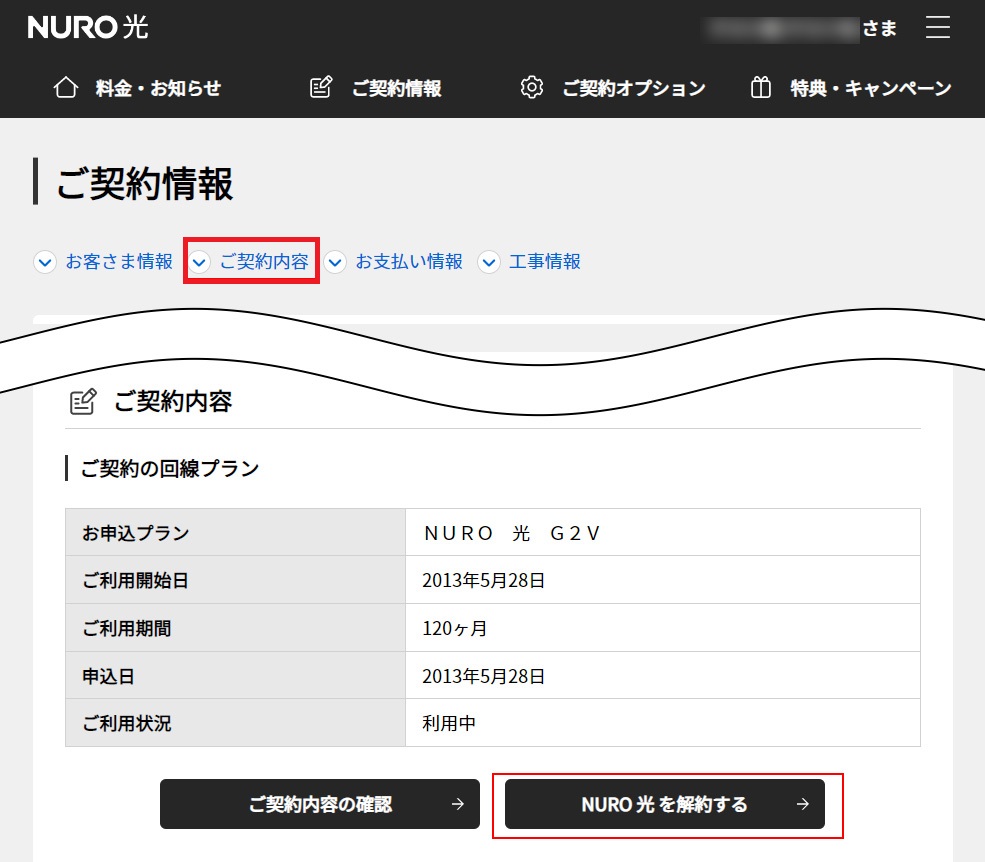Click the NURO 光 logo

[x=88, y=27]
